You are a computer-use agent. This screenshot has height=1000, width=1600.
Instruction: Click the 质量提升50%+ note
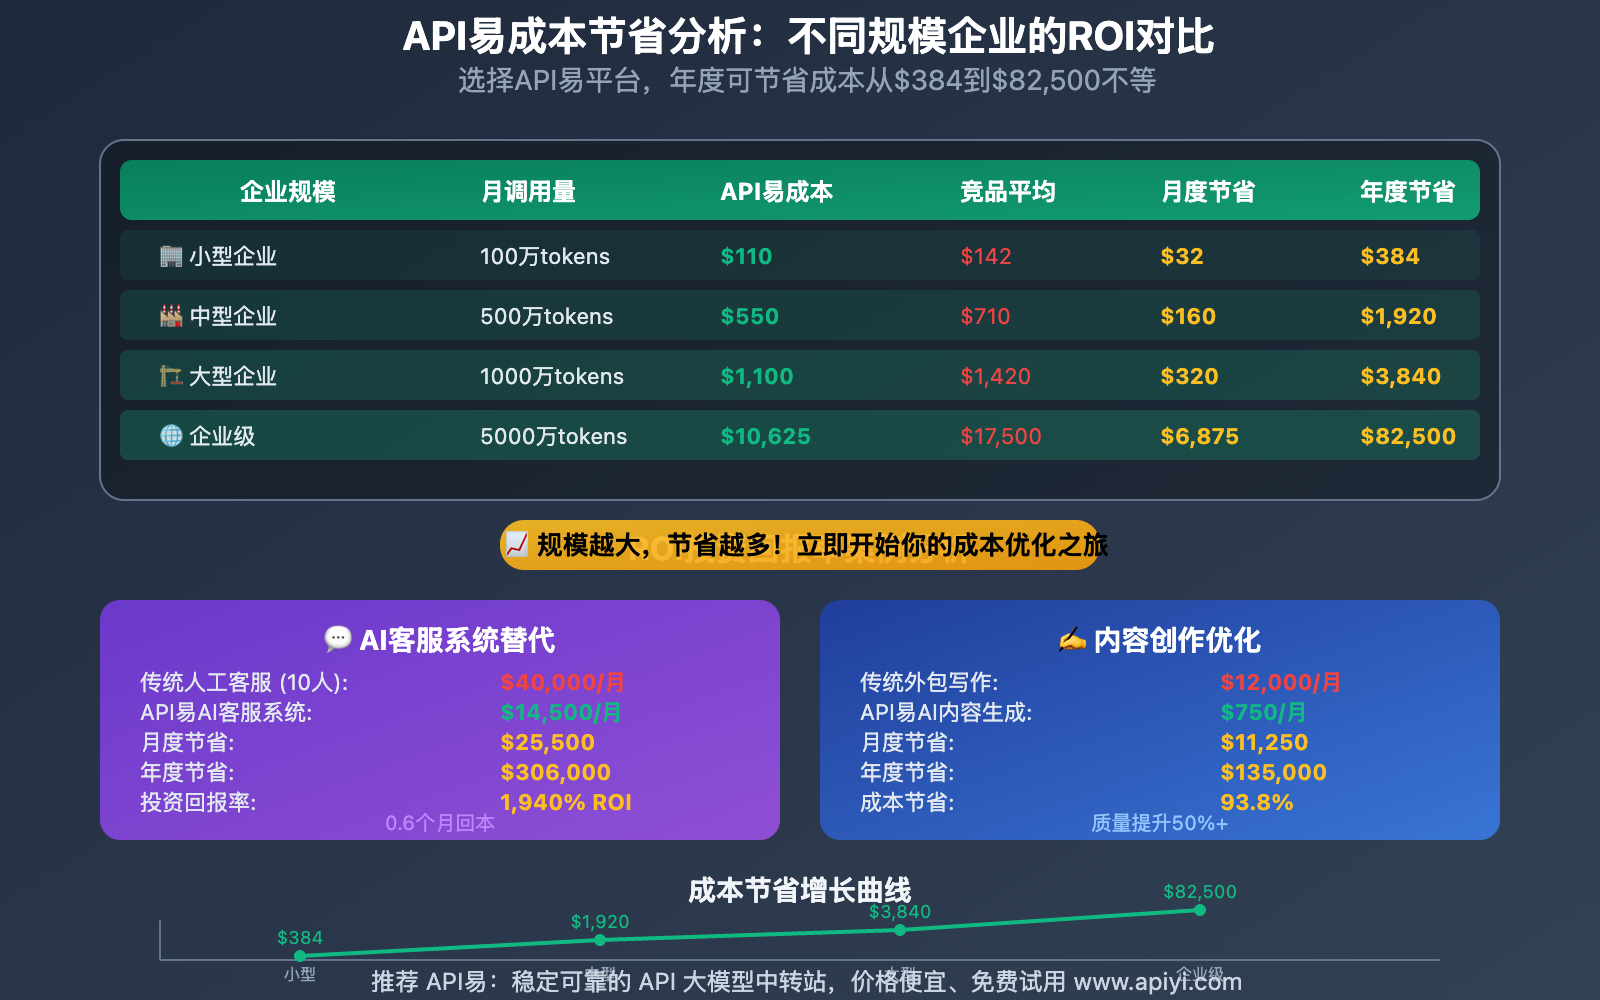click(x=1159, y=823)
